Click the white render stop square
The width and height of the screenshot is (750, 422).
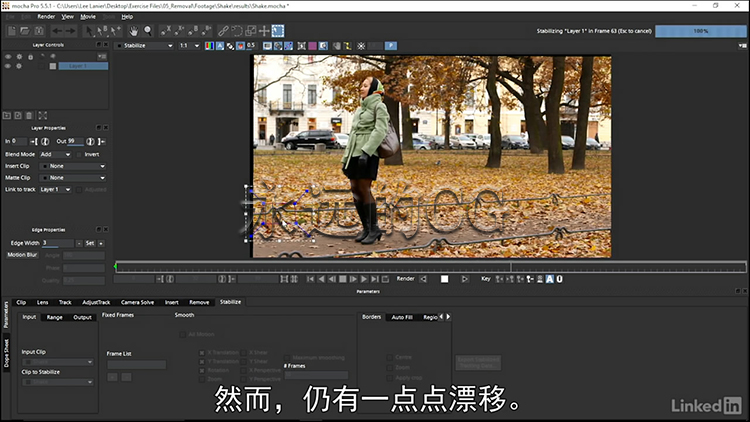(444, 279)
